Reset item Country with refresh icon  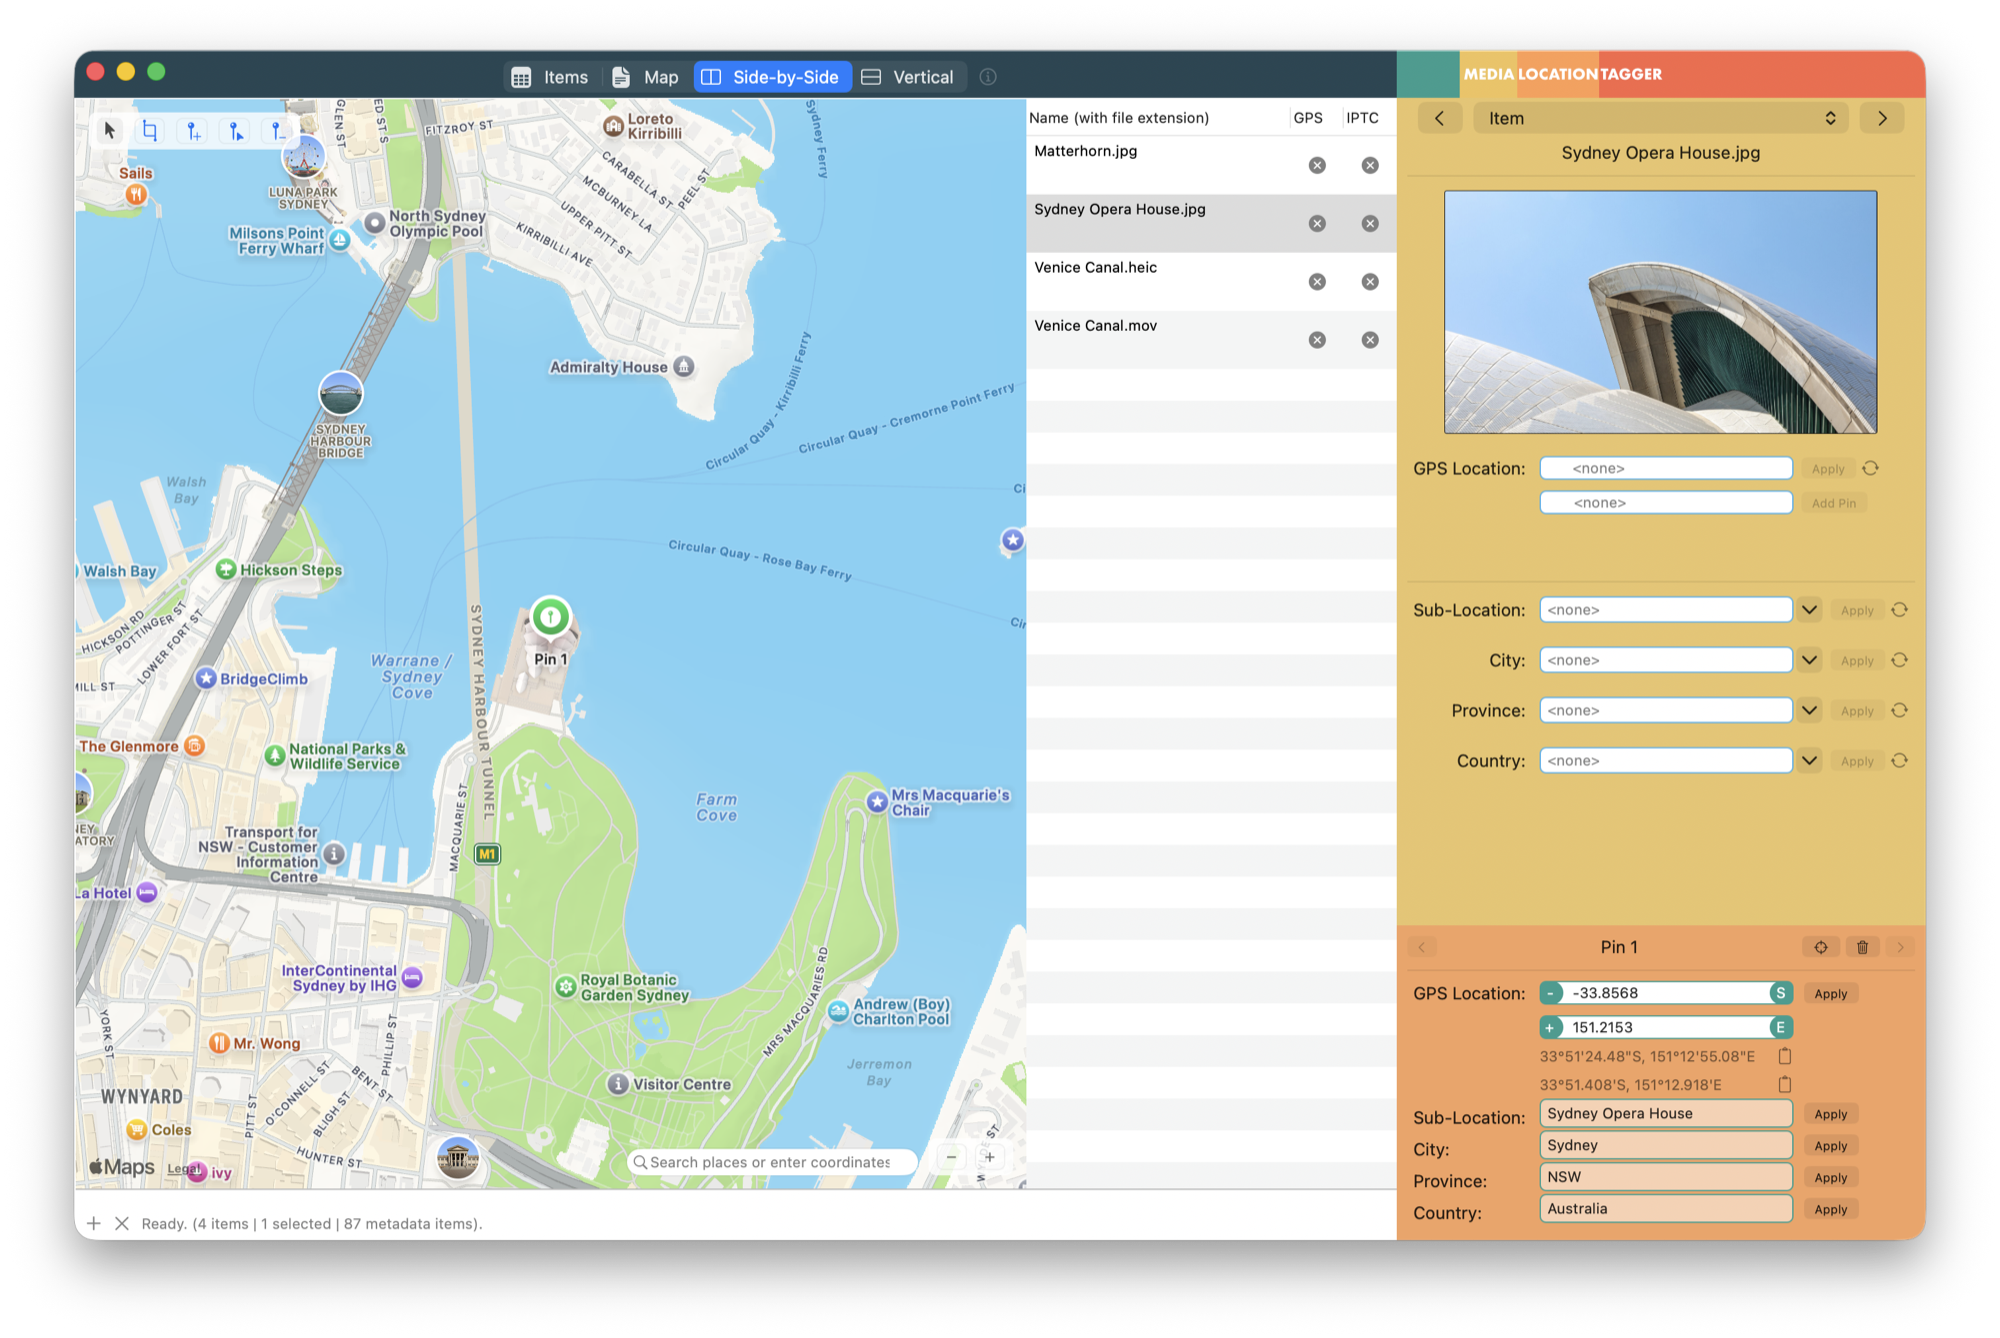pyautogui.click(x=1900, y=761)
